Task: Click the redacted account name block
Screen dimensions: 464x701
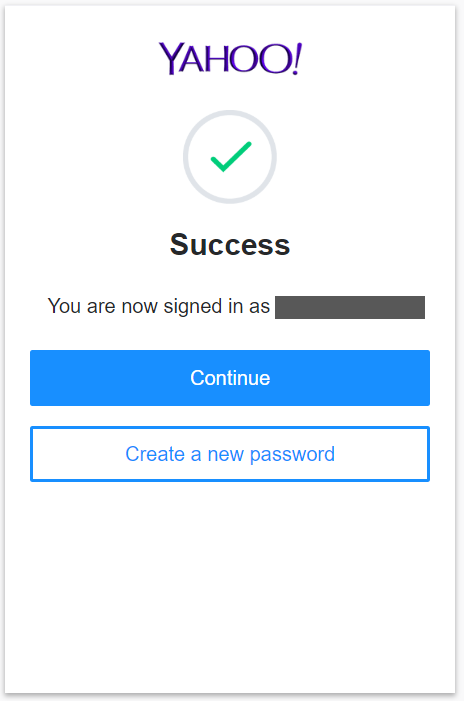Action: pos(350,307)
